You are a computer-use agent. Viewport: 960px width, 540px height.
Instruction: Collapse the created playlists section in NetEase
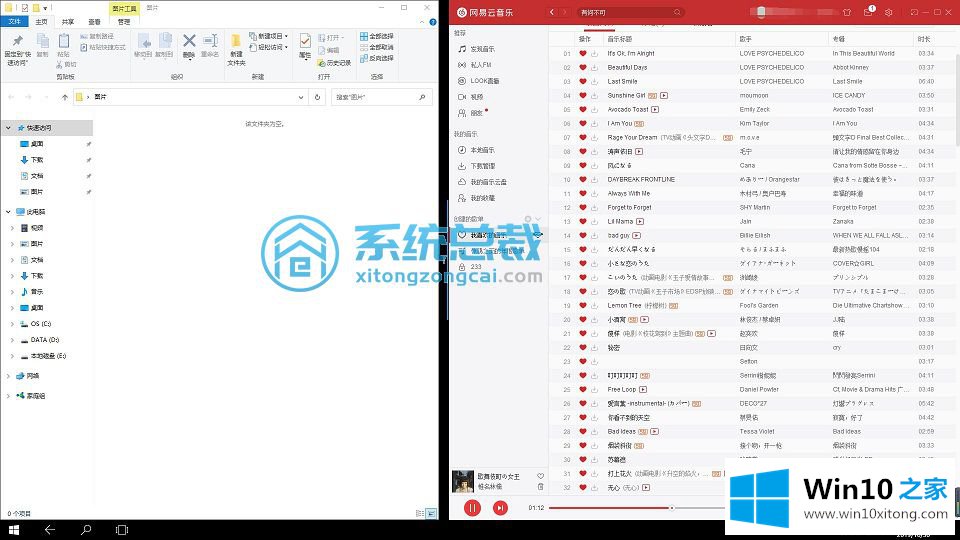(x=538, y=219)
